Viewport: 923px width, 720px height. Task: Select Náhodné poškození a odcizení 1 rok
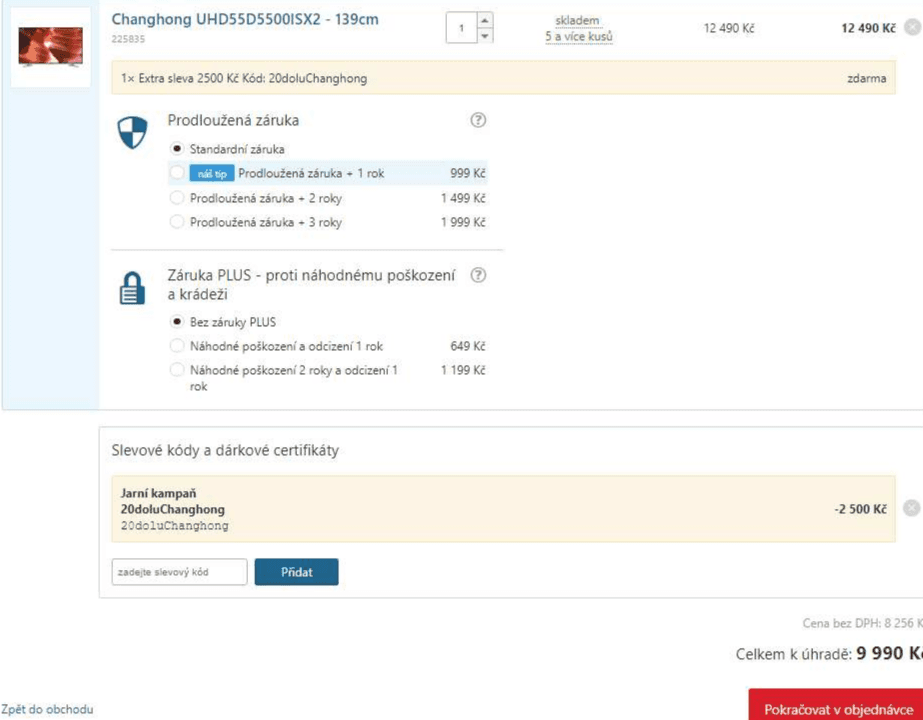click(177, 346)
